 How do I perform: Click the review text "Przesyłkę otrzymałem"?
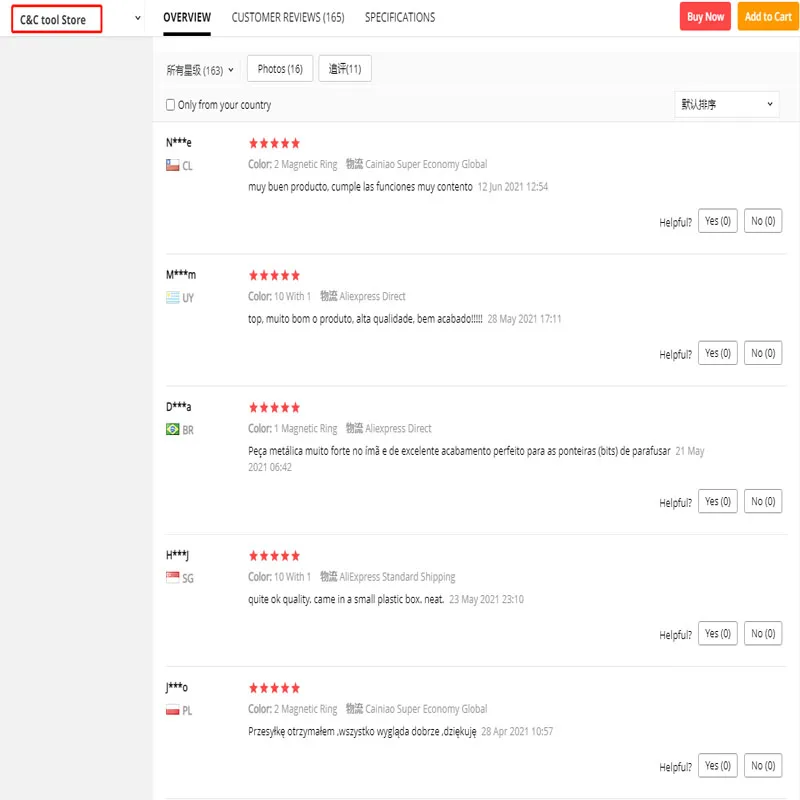pyautogui.click(x=291, y=731)
